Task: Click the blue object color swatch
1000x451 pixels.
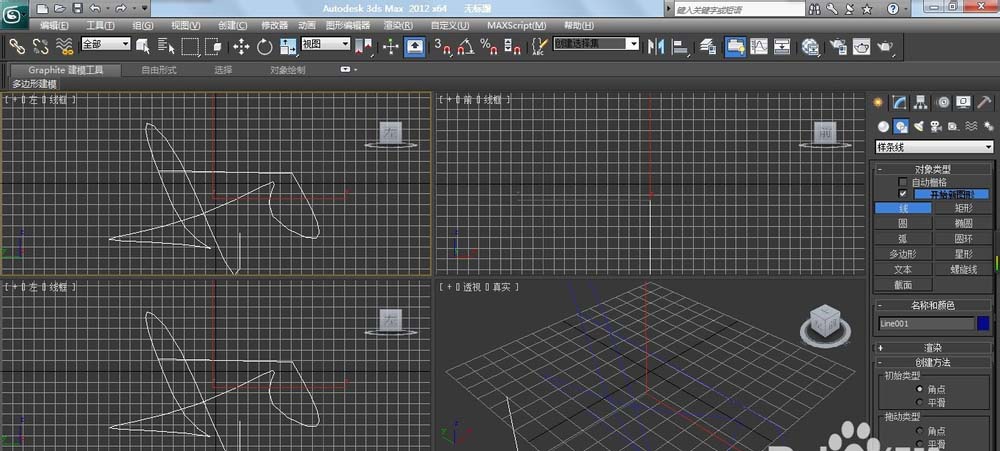Action: click(x=983, y=323)
